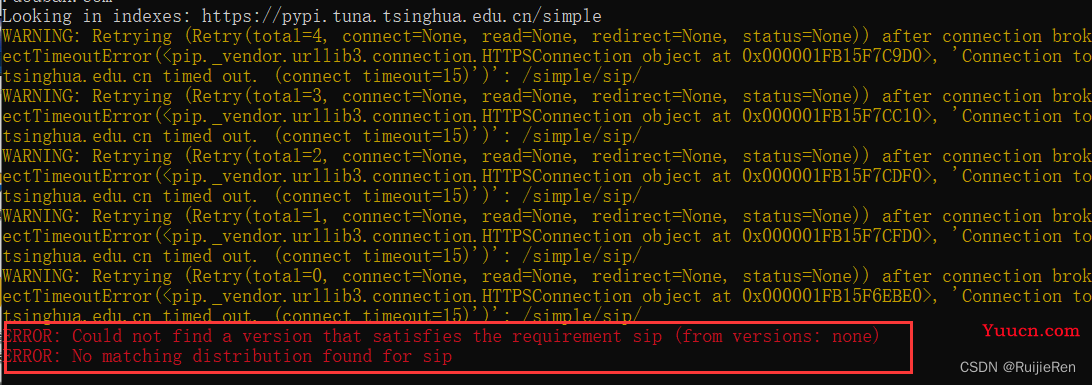The image size is (1092, 385).
Task: Open the pypi.tuna.tsinghua.edu.cn/simple index URL
Action: coord(403,15)
